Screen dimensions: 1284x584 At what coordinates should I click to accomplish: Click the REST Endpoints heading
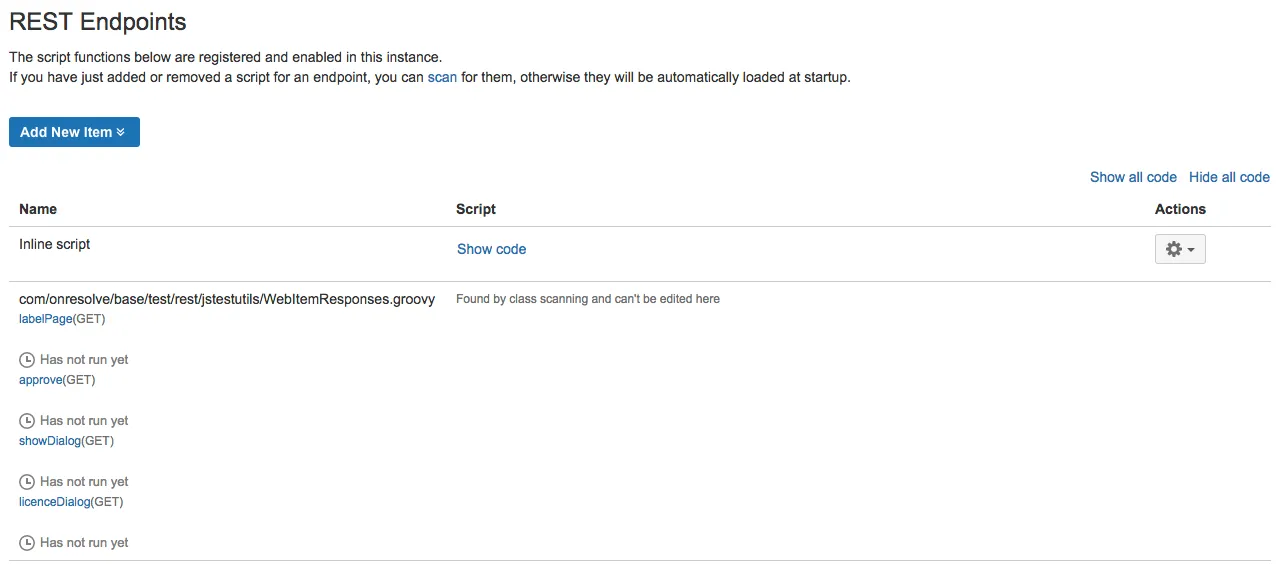[98, 21]
